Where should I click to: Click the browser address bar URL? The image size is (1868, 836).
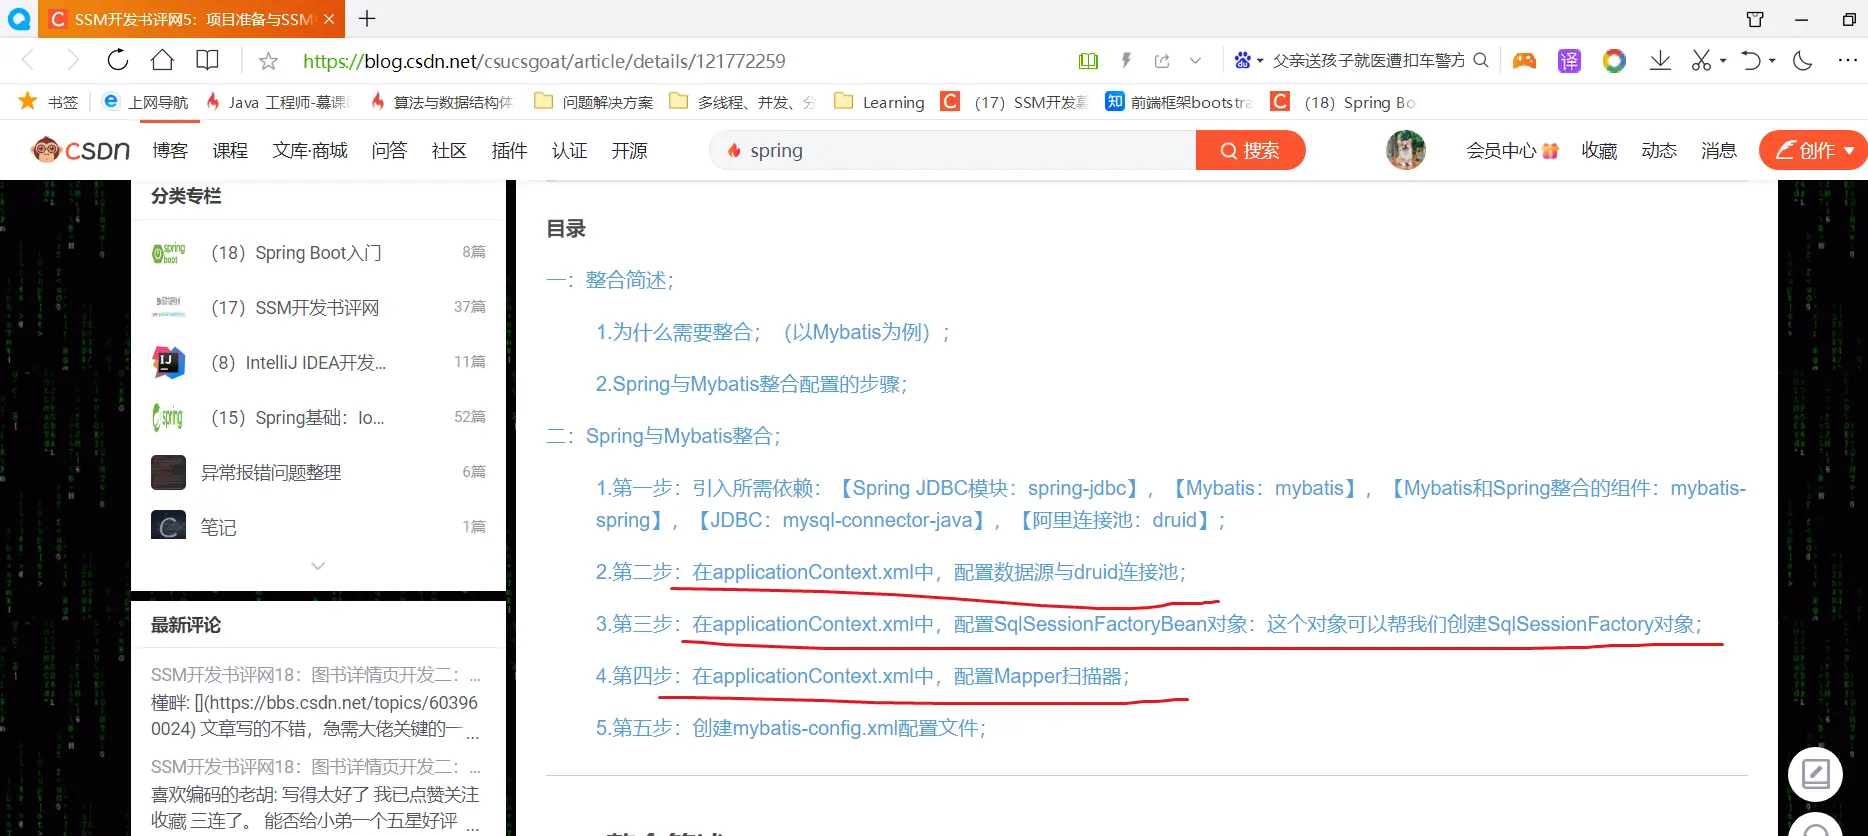point(544,61)
